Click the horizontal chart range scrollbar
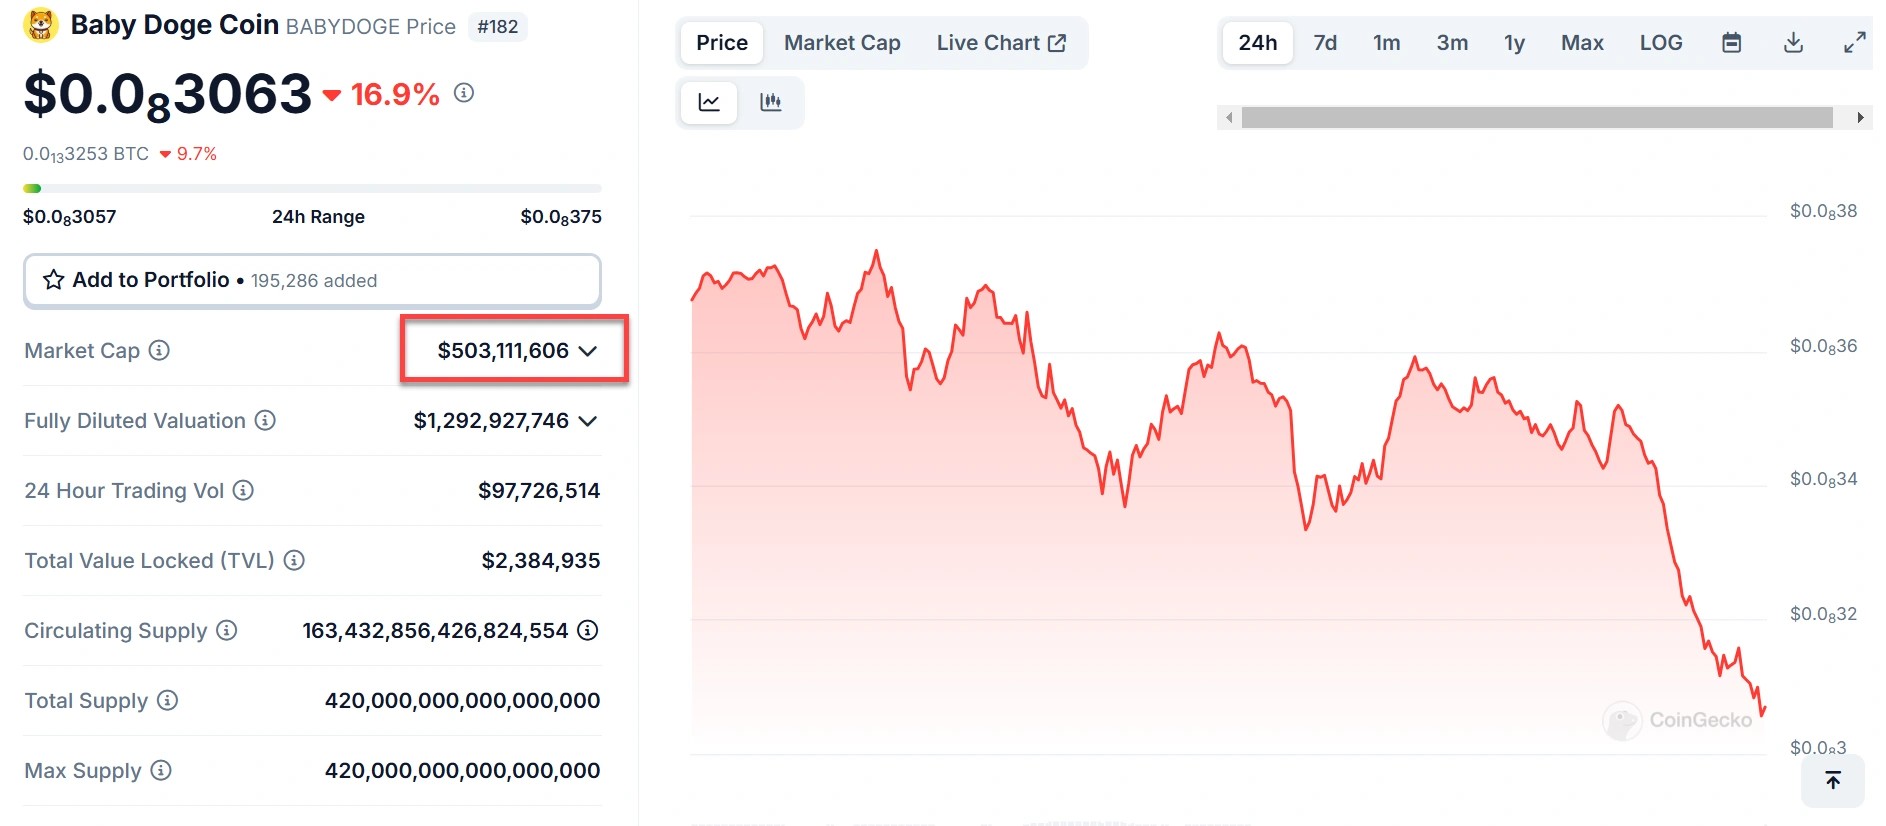Screen dimensions: 1886x826 pos(1536,117)
